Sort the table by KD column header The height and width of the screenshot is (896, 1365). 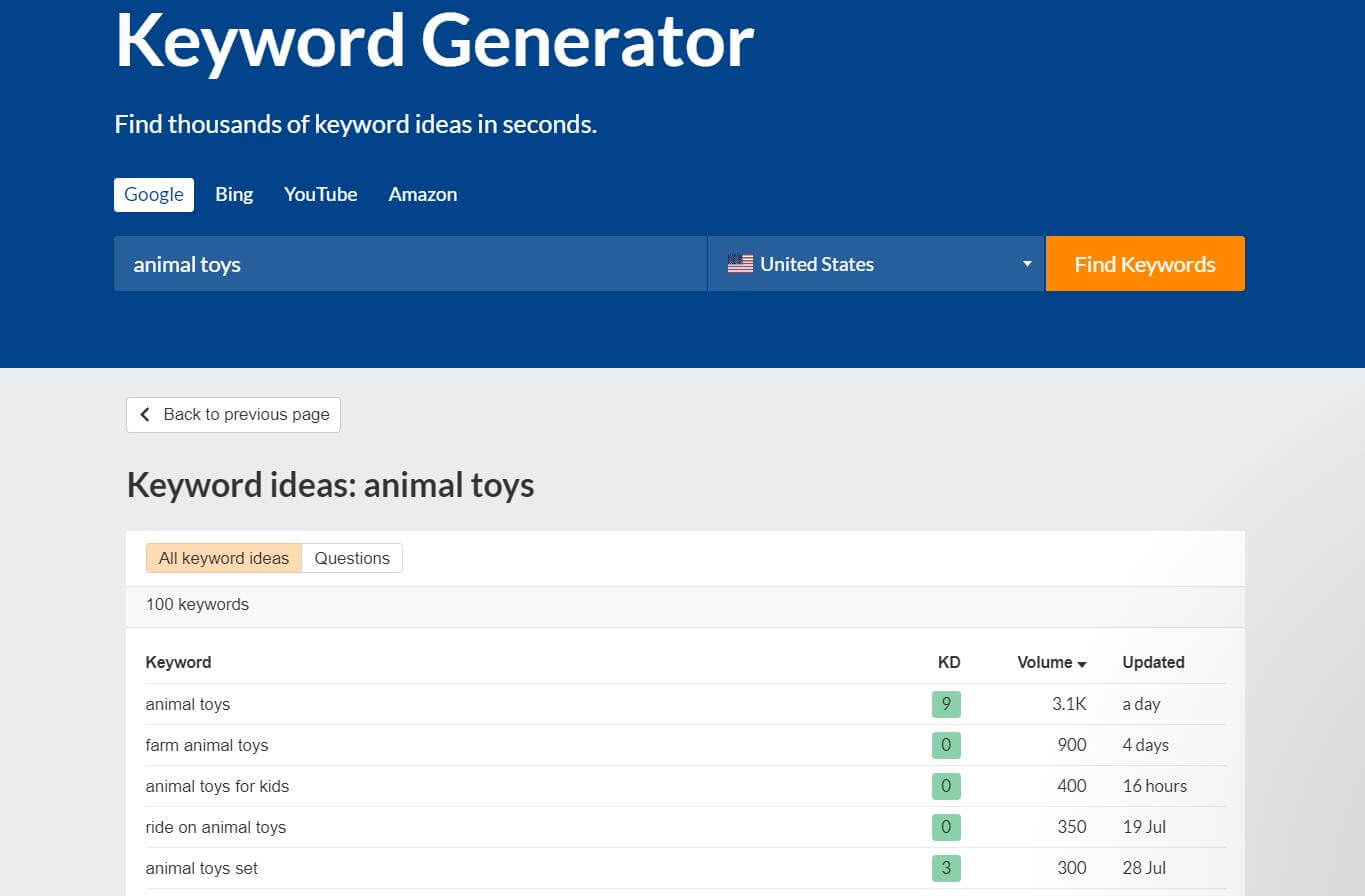point(948,662)
